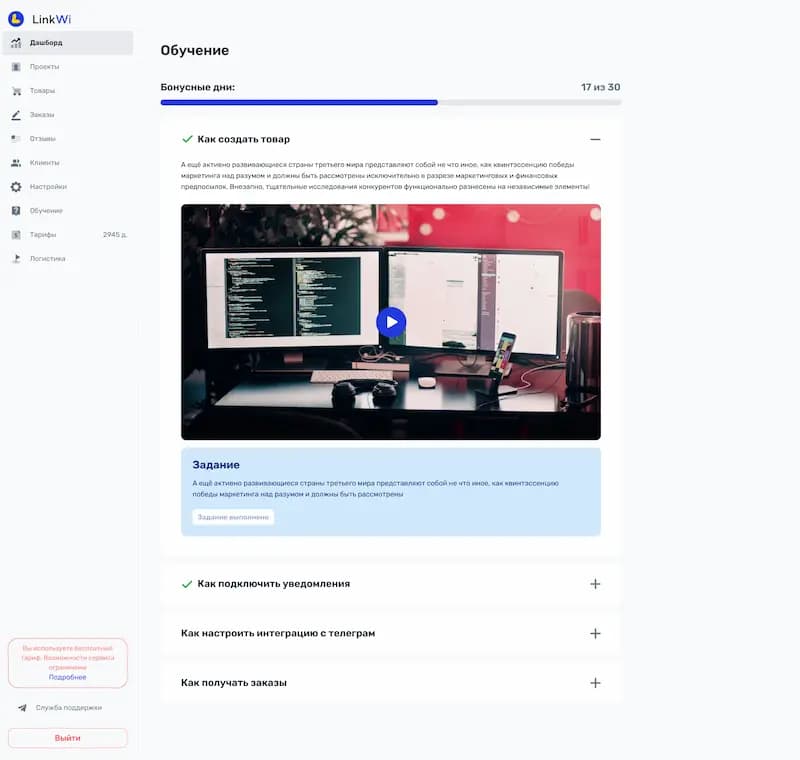The image size is (800, 760).
Task: Click the Подробнее link
Action: pyautogui.click(x=67, y=677)
